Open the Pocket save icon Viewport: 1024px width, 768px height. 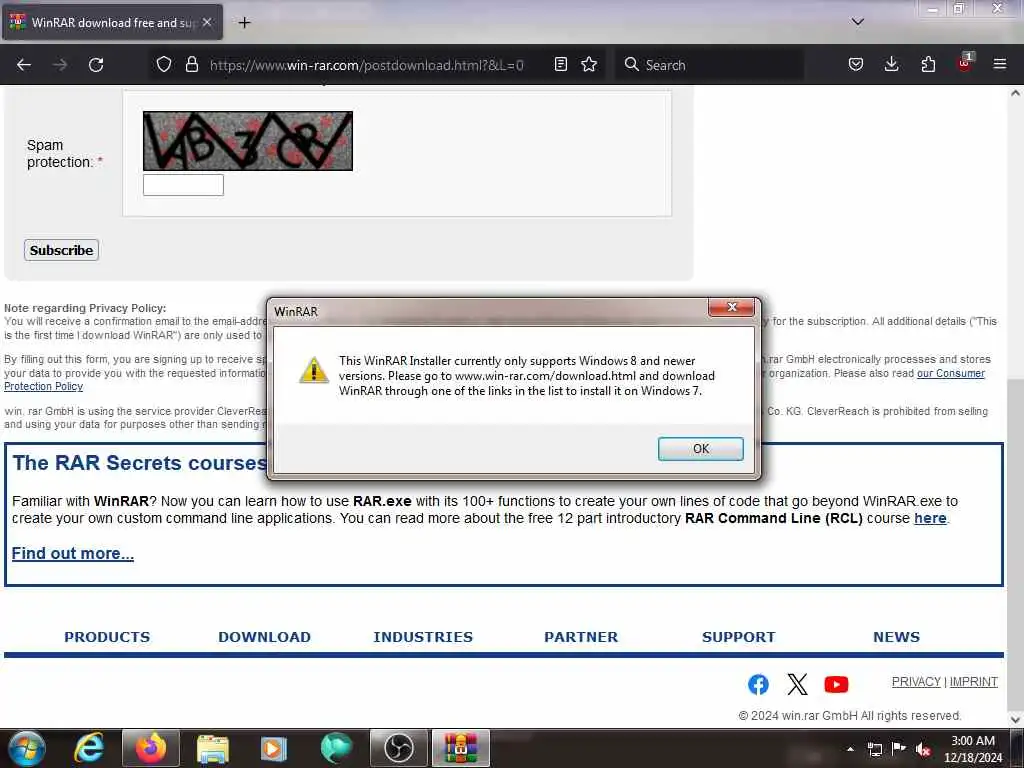(x=856, y=64)
